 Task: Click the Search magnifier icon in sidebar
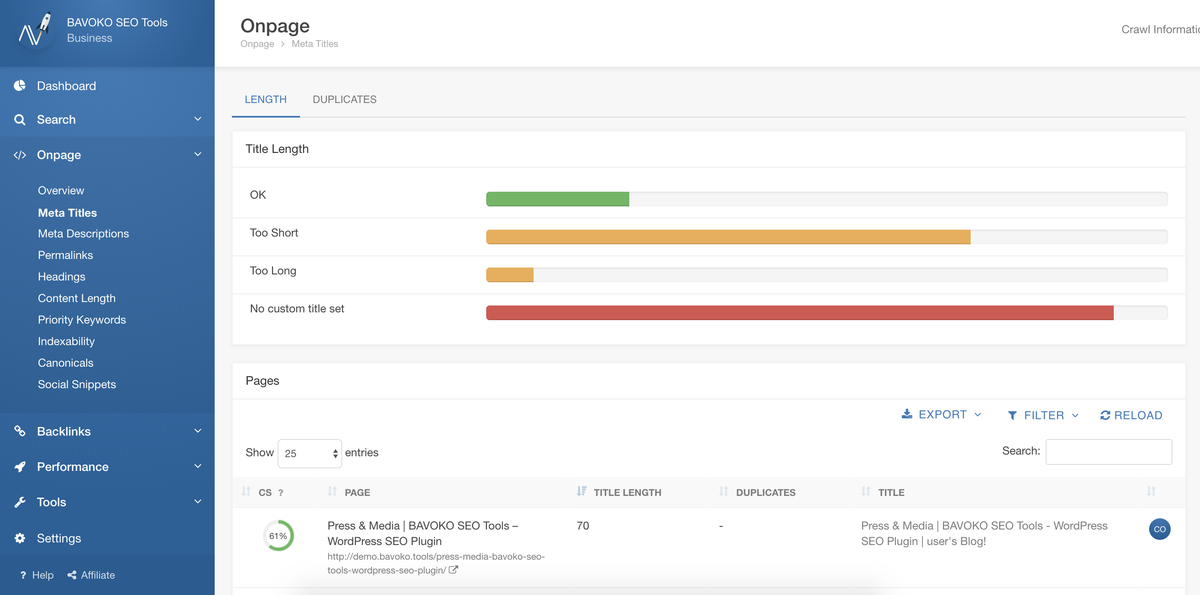[20, 120]
